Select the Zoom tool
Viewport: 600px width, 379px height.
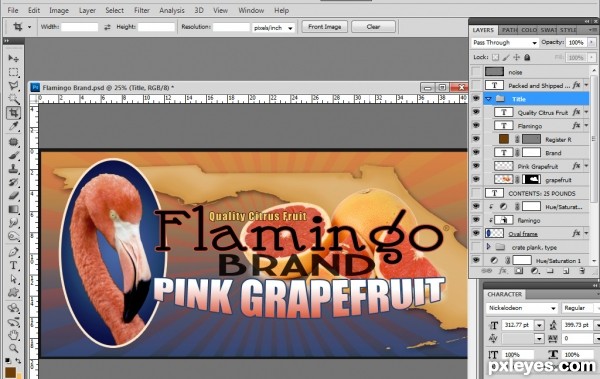[x=13, y=348]
